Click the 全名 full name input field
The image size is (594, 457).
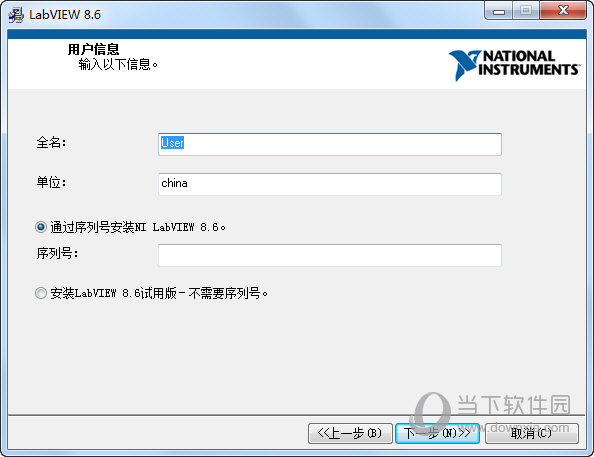pyautogui.click(x=330, y=144)
